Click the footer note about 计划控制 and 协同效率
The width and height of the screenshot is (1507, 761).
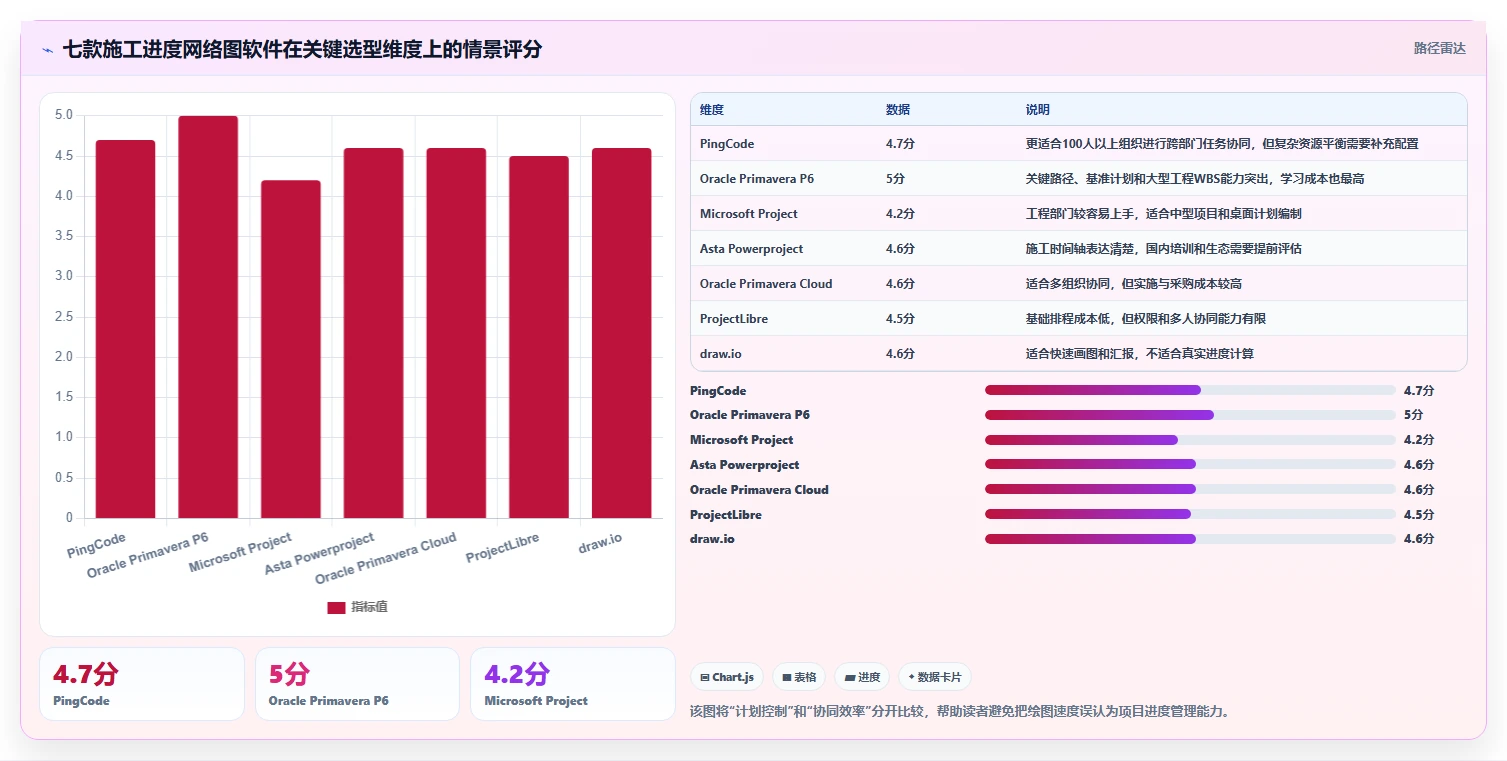pos(960,712)
